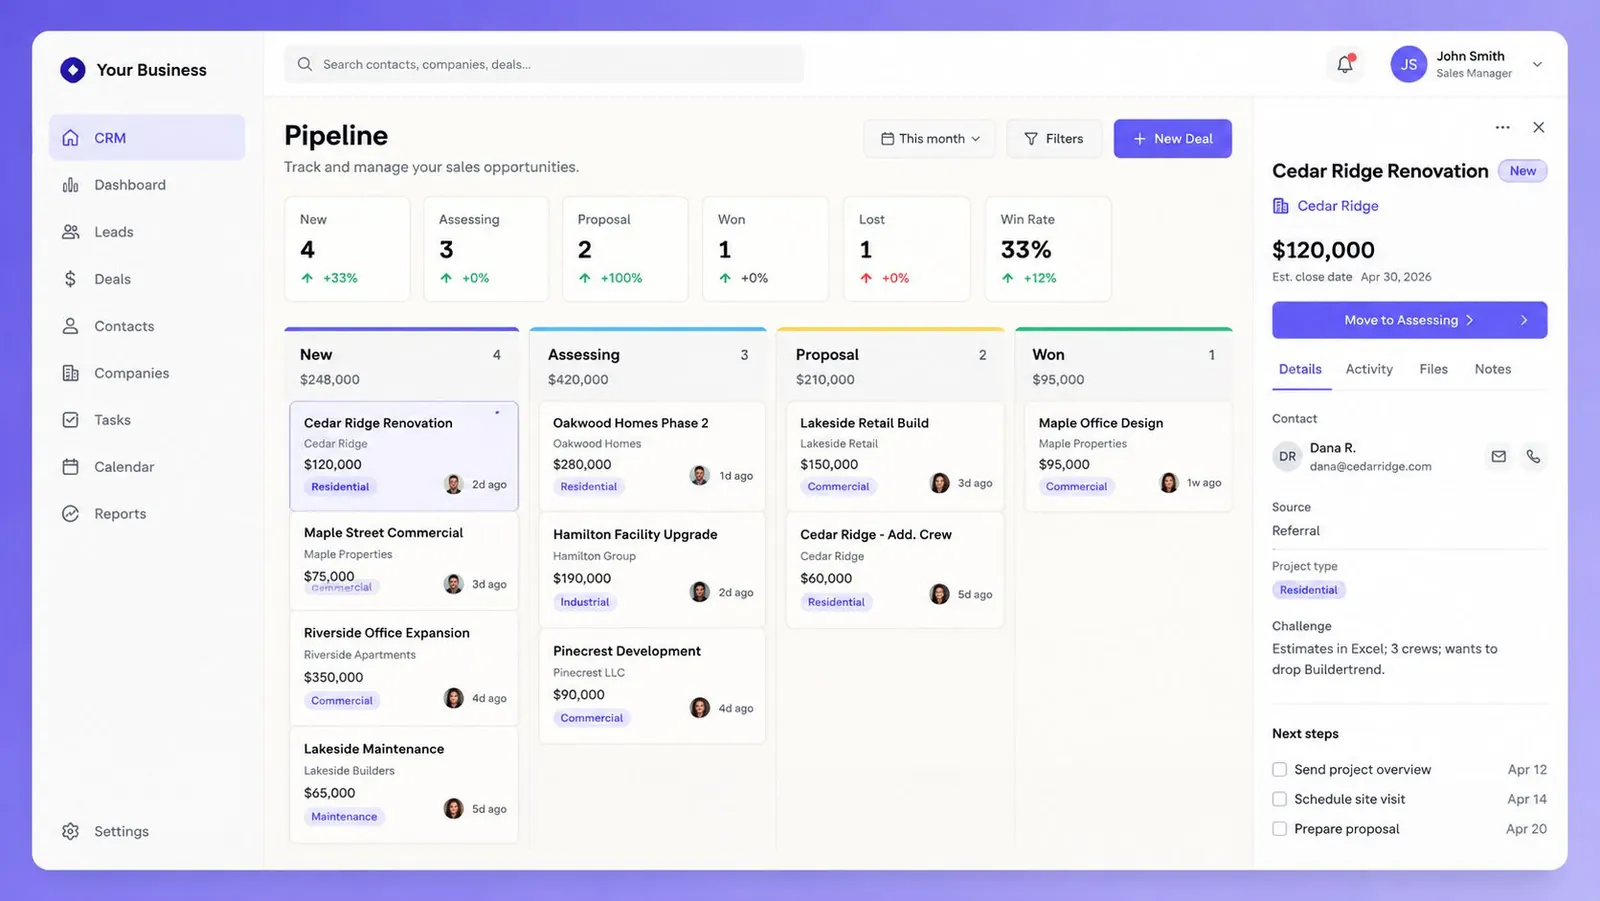Open Tasks in the sidebar
This screenshot has height=901, width=1600.
coord(147,420)
